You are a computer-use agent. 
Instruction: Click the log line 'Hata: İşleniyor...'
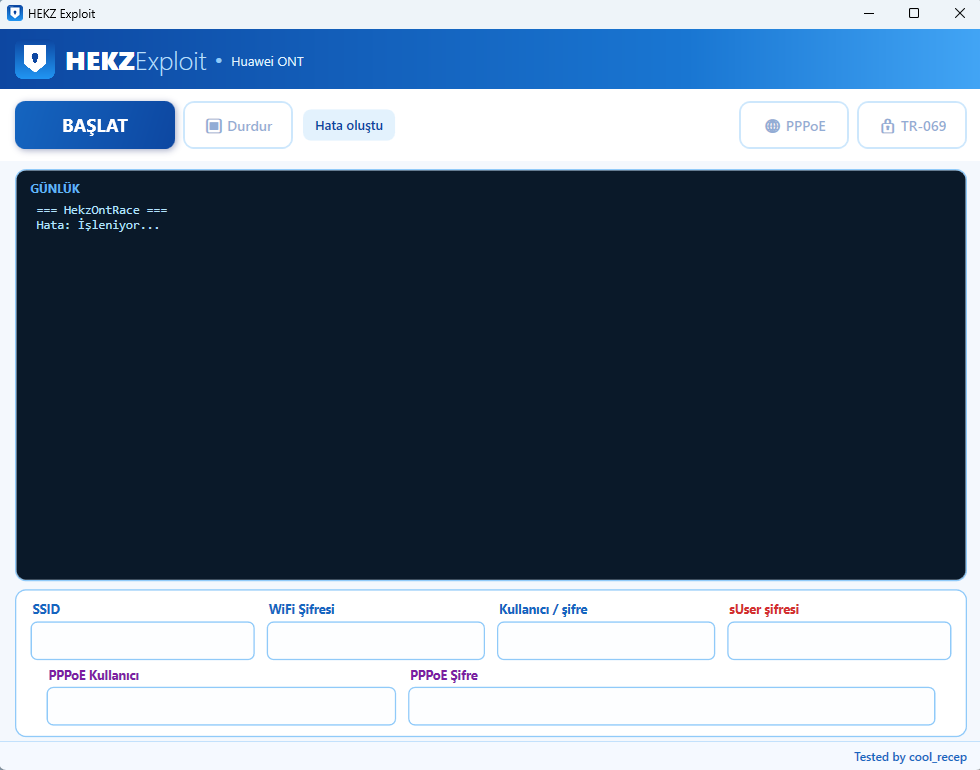98,225
